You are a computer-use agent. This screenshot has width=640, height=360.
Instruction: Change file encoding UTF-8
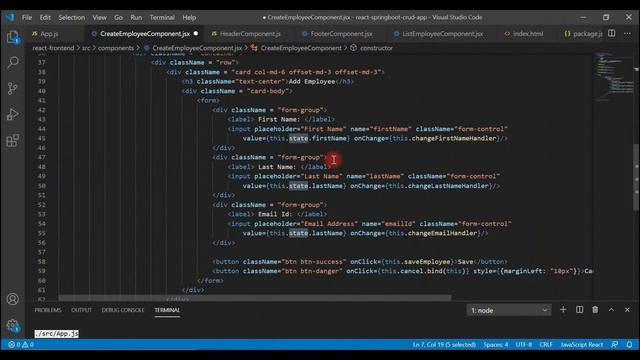pos(523,344)
